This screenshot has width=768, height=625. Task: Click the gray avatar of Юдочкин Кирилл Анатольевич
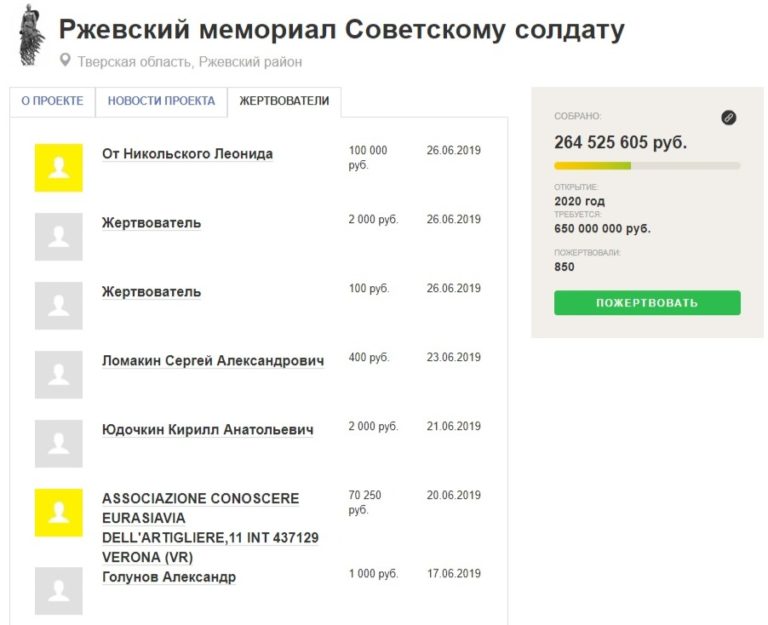(59, 444)
